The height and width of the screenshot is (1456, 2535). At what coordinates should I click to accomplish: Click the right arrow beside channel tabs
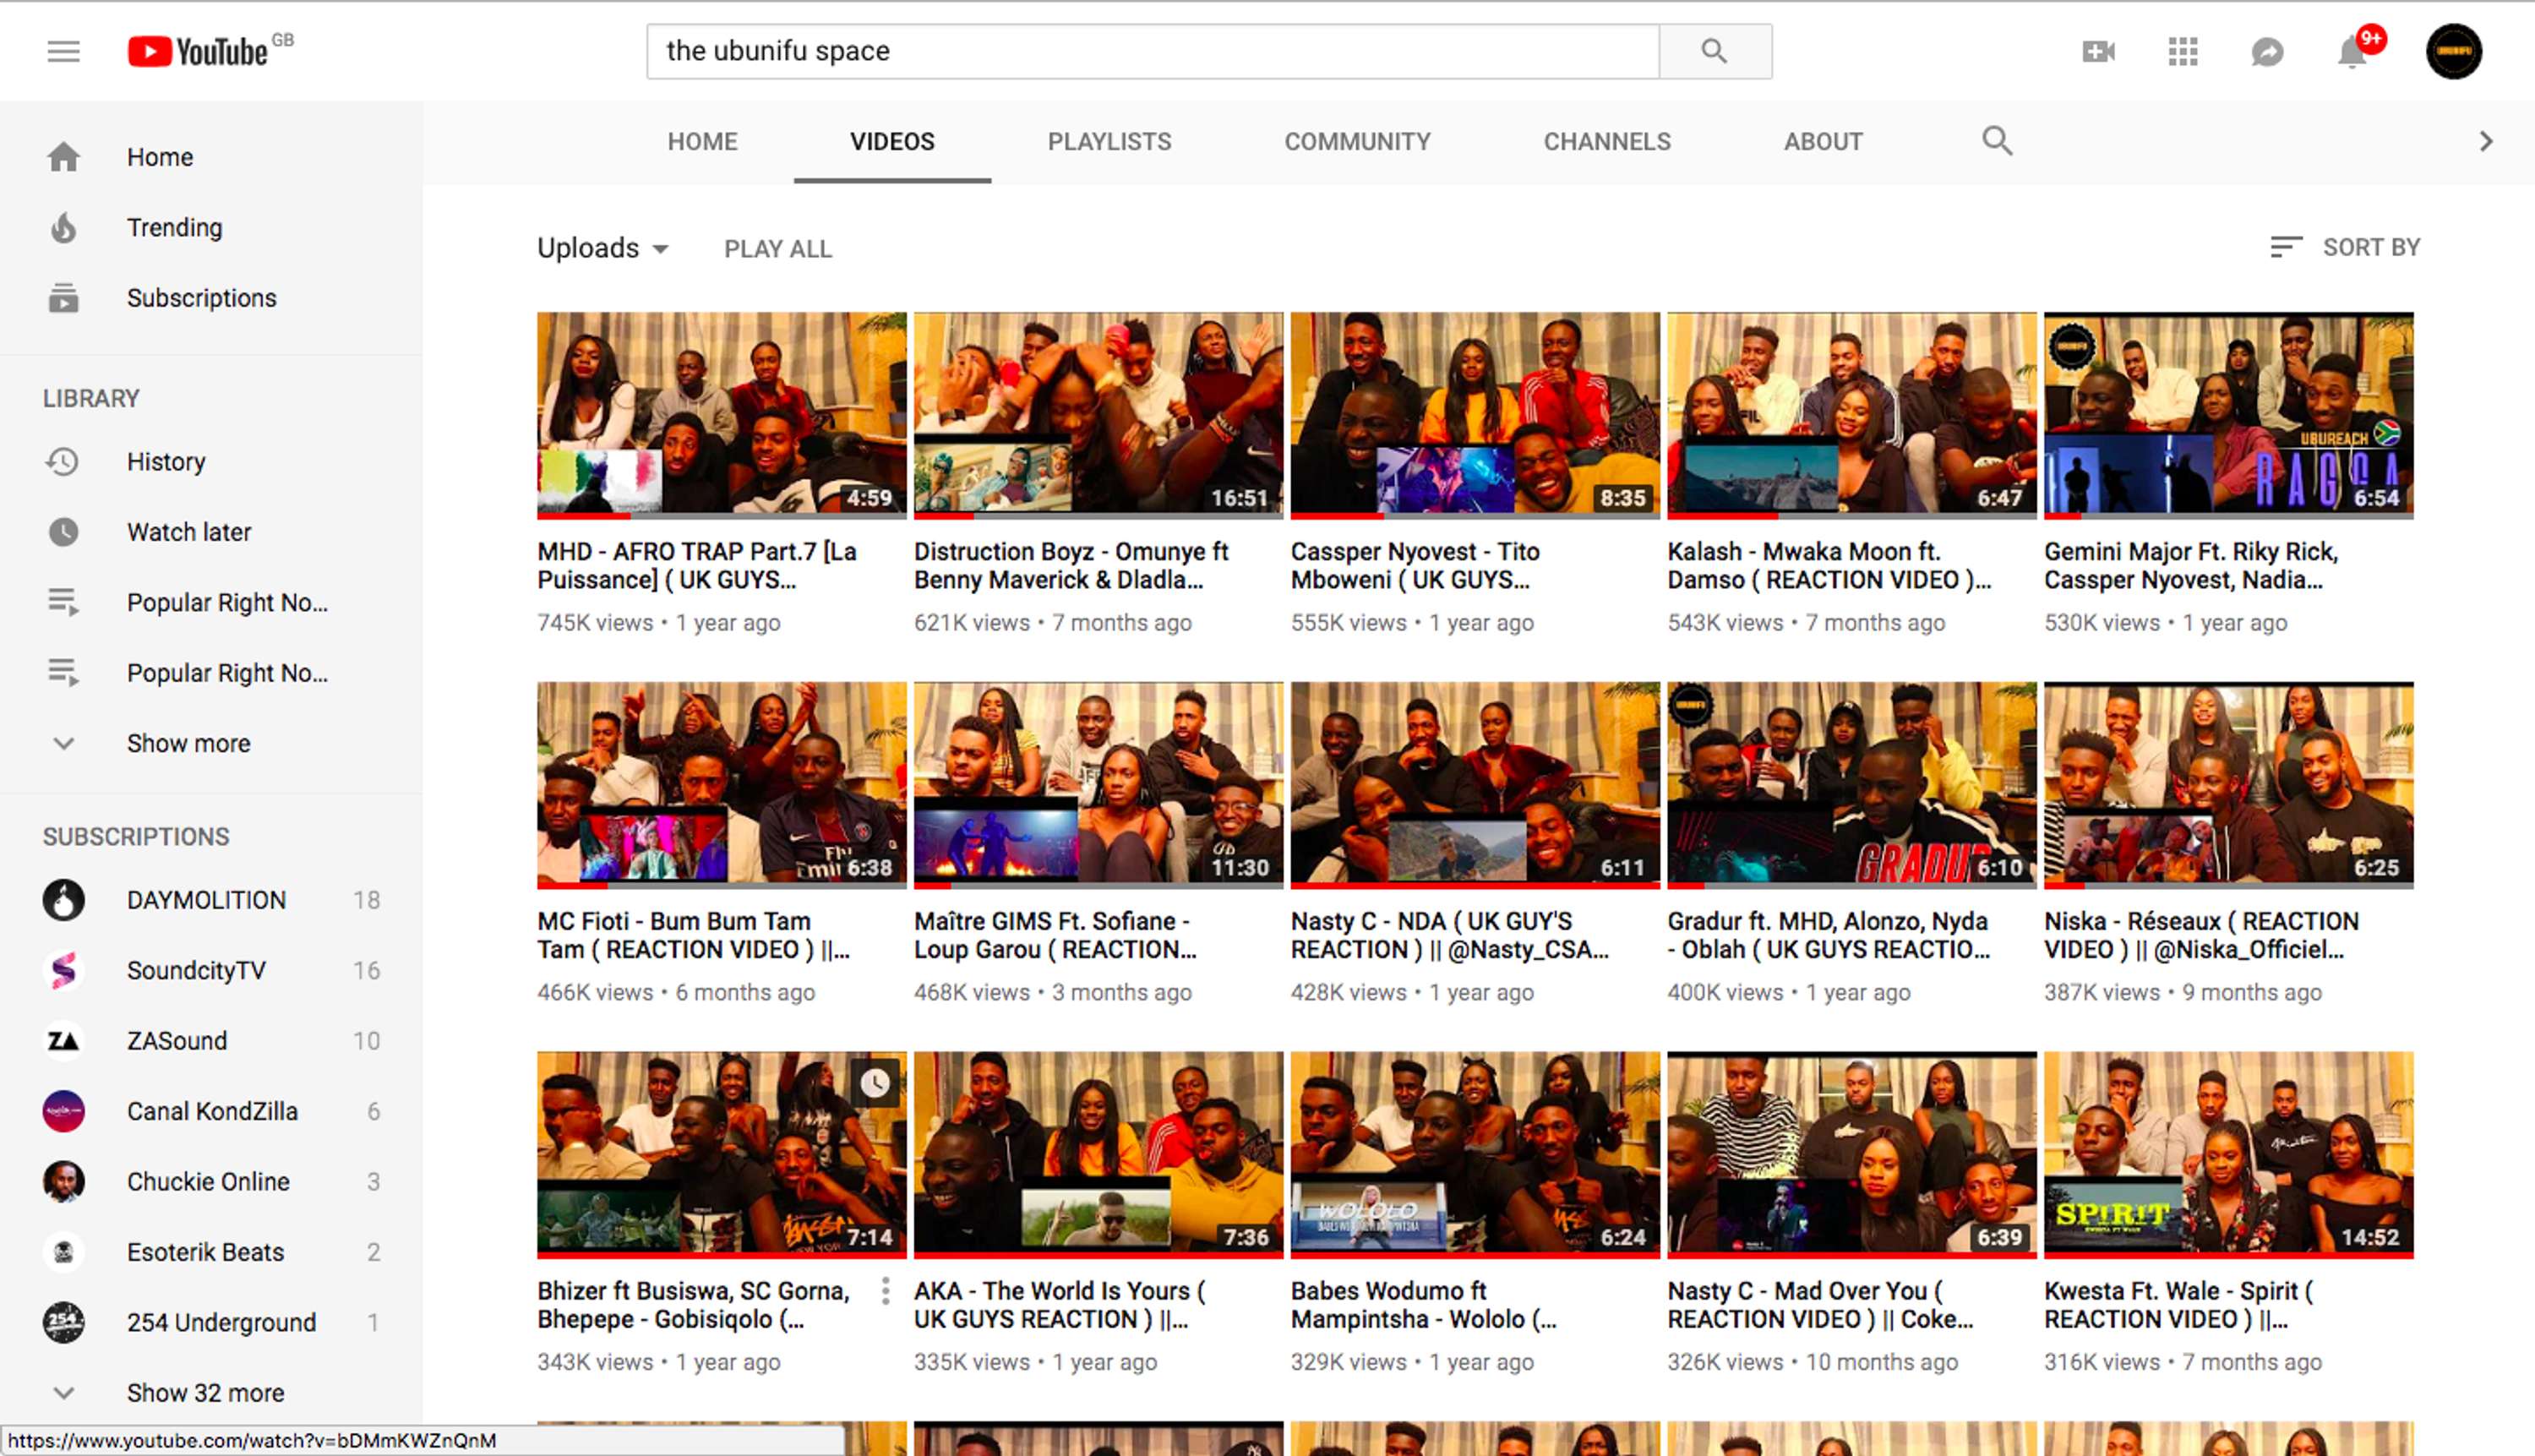2485,141
